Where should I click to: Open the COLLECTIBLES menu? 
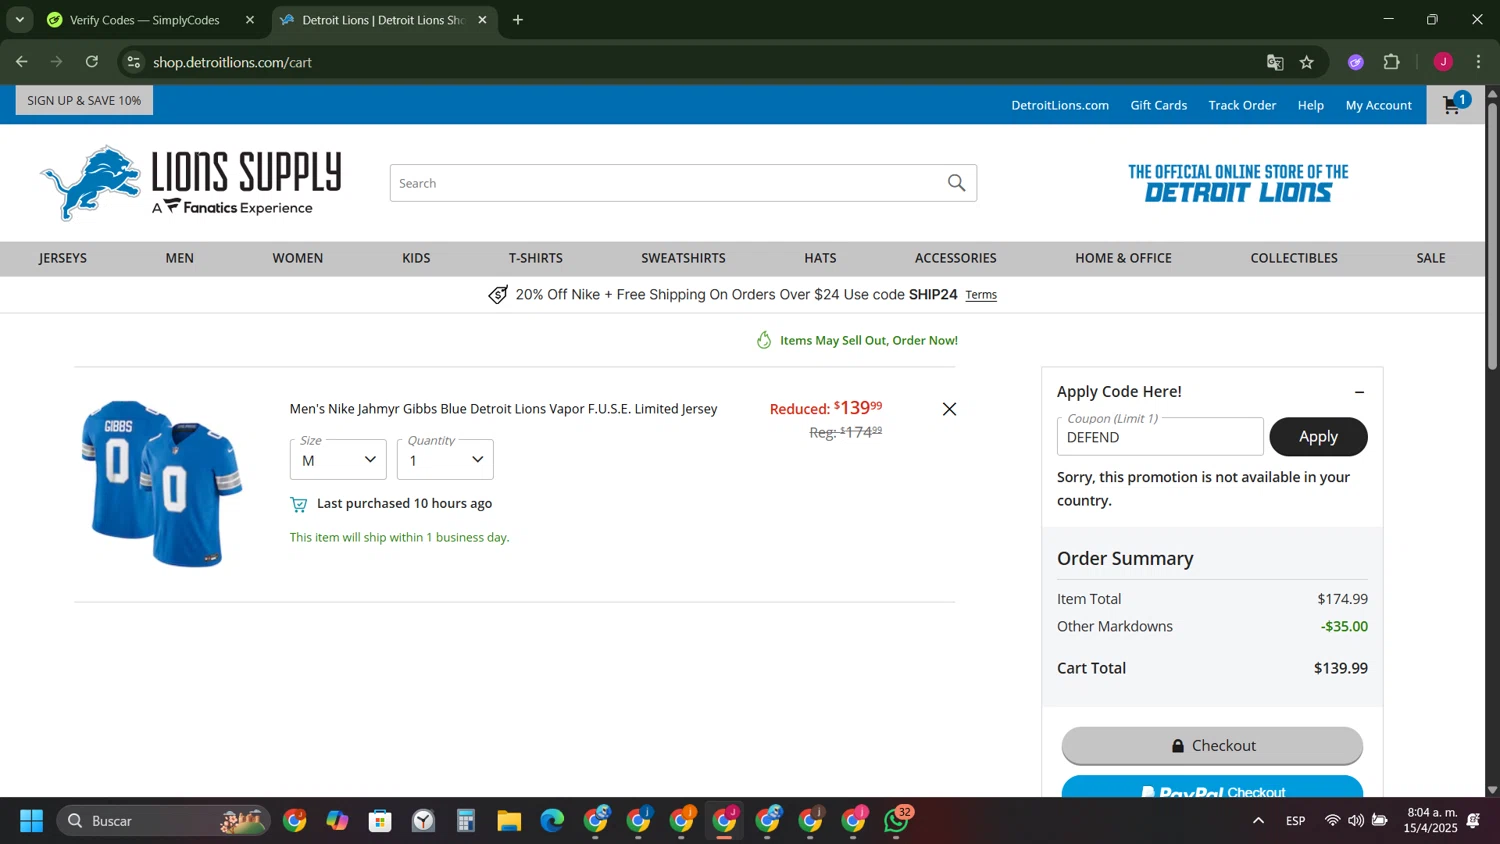(1294, 258)
